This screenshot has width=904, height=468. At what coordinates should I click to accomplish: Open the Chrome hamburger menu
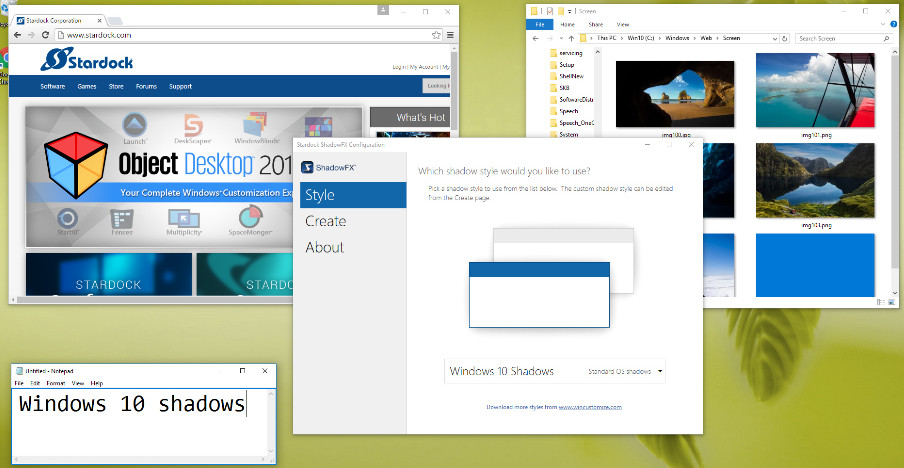450,35
